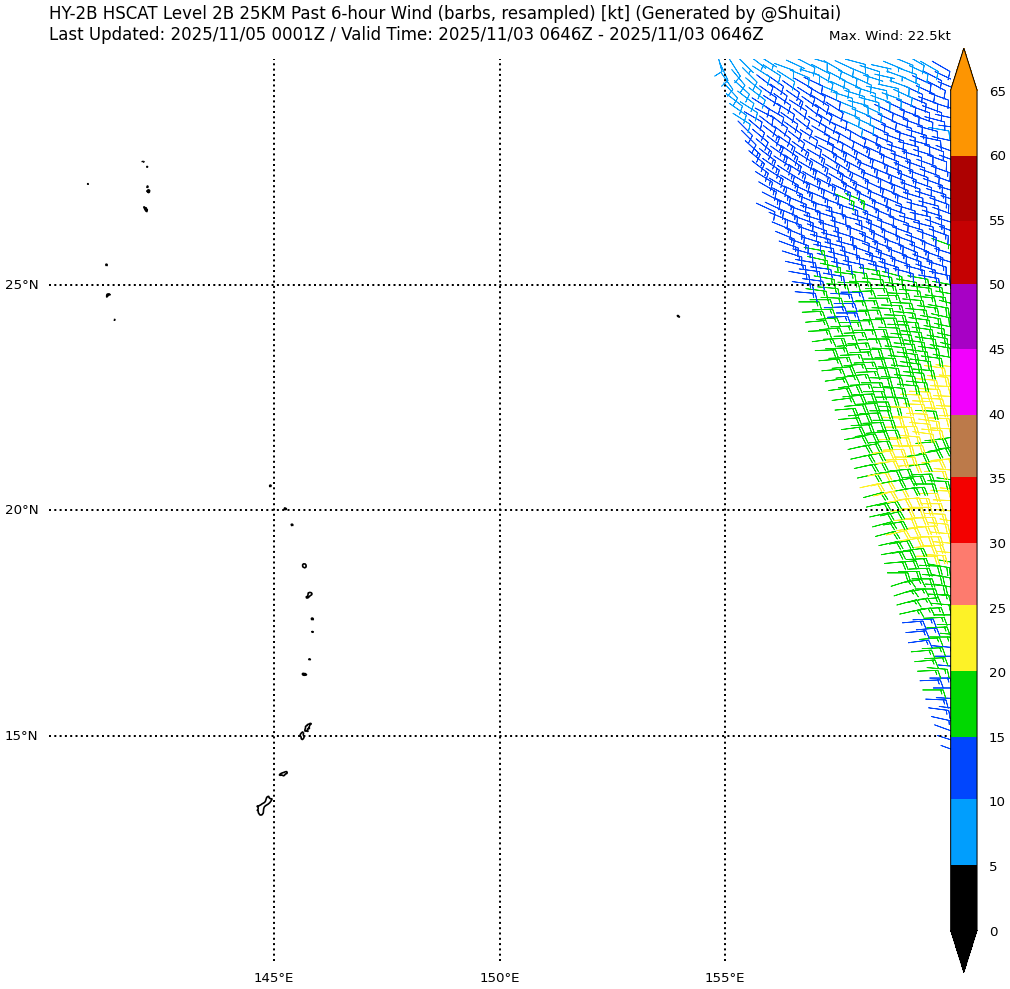Click the Max. Wind 22.5kt text
The image size is (1010, 989).
pos(889,36)
